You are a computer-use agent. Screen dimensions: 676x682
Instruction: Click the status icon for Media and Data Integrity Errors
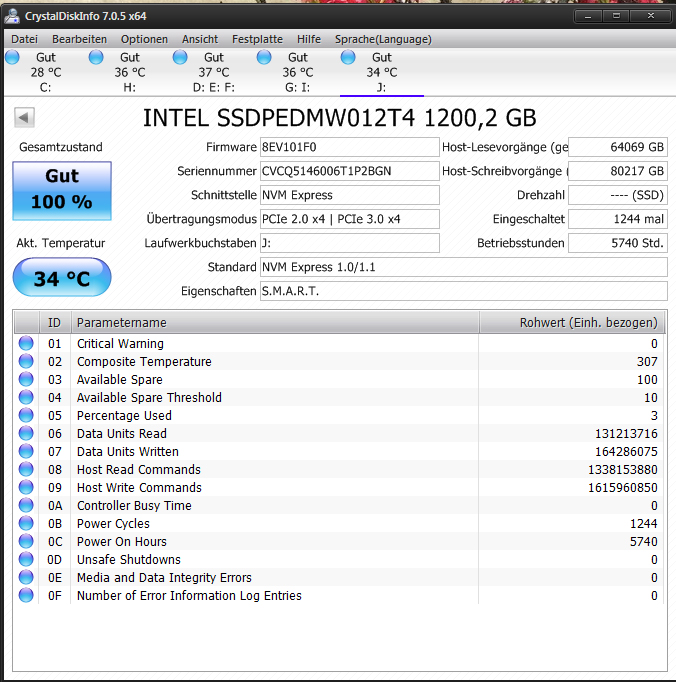26,577
